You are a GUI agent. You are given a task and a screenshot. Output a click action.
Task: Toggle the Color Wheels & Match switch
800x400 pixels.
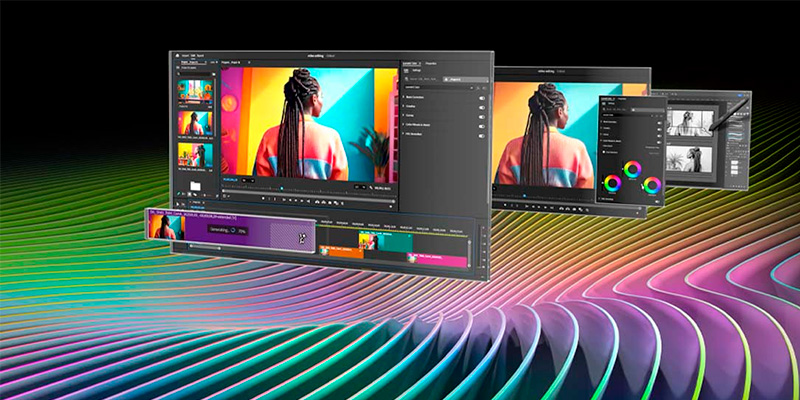[482, 126]
